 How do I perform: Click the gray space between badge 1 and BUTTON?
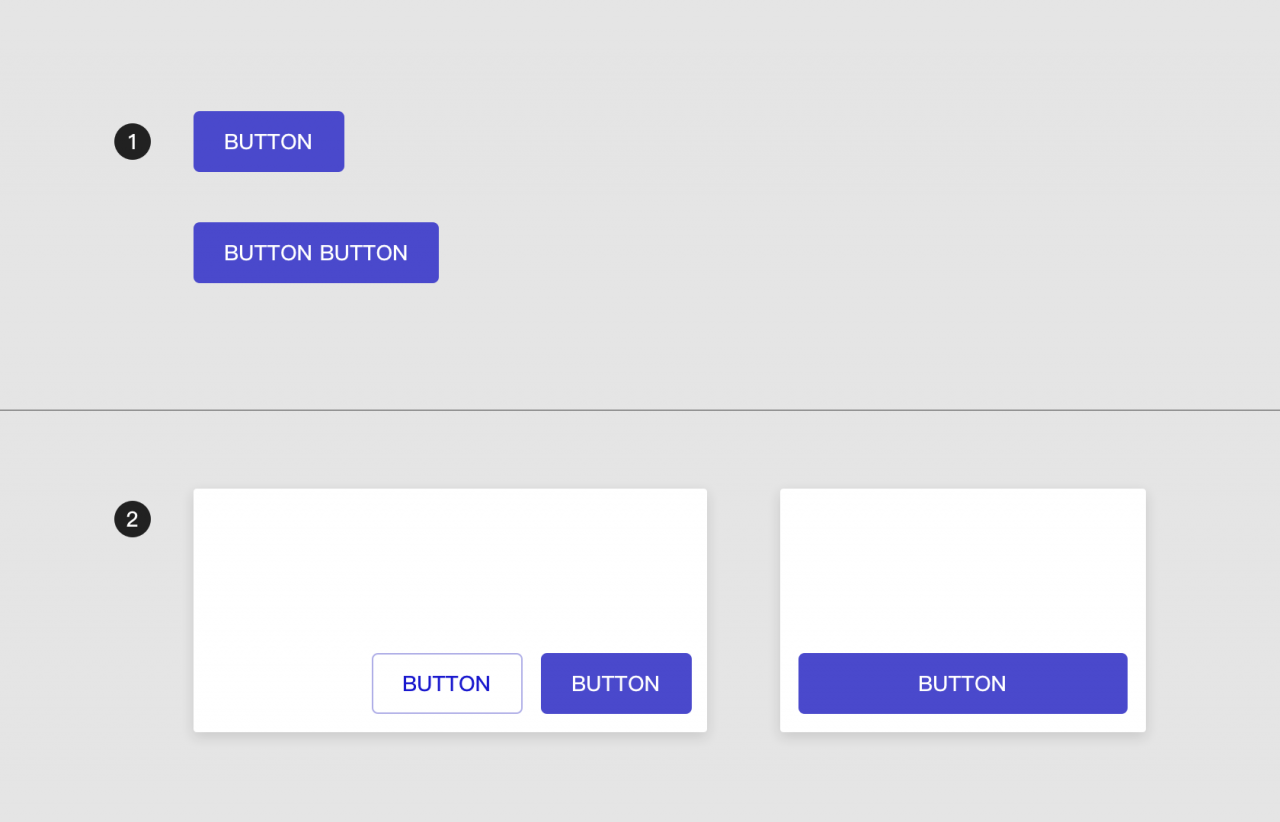tap(172, 142)
